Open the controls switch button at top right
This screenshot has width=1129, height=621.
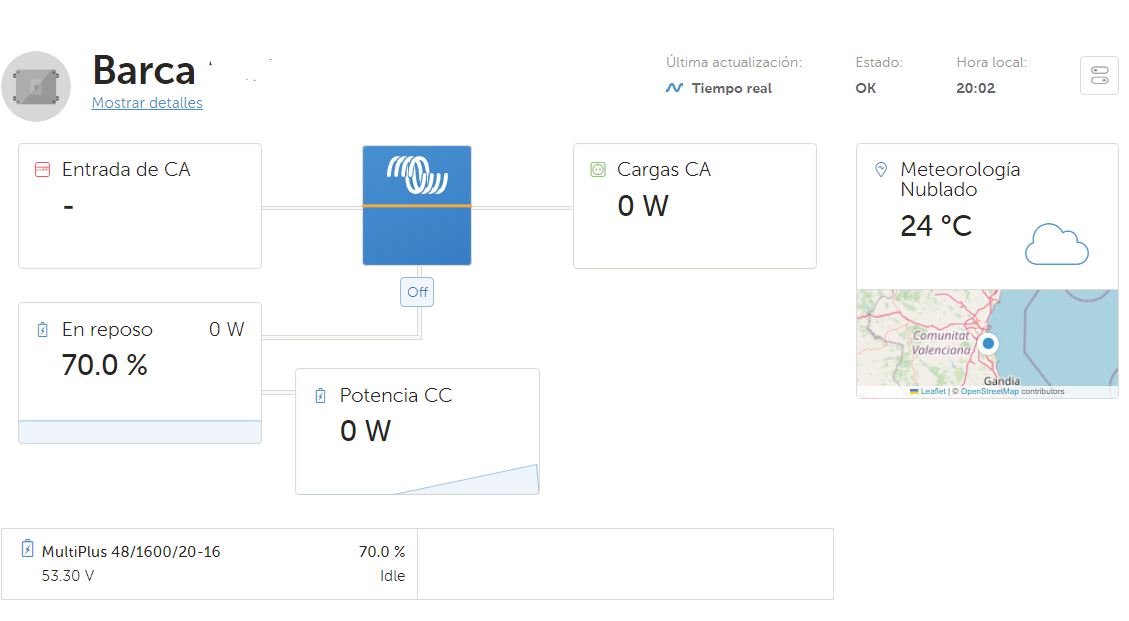pyautogui.click(x=1099, y=76)
